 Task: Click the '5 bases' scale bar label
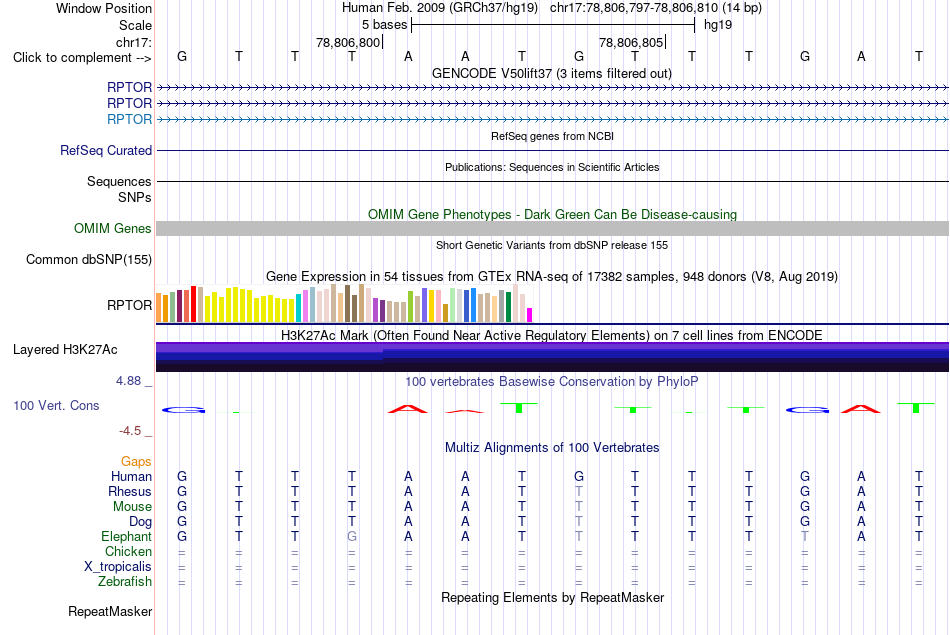[384, 25]
